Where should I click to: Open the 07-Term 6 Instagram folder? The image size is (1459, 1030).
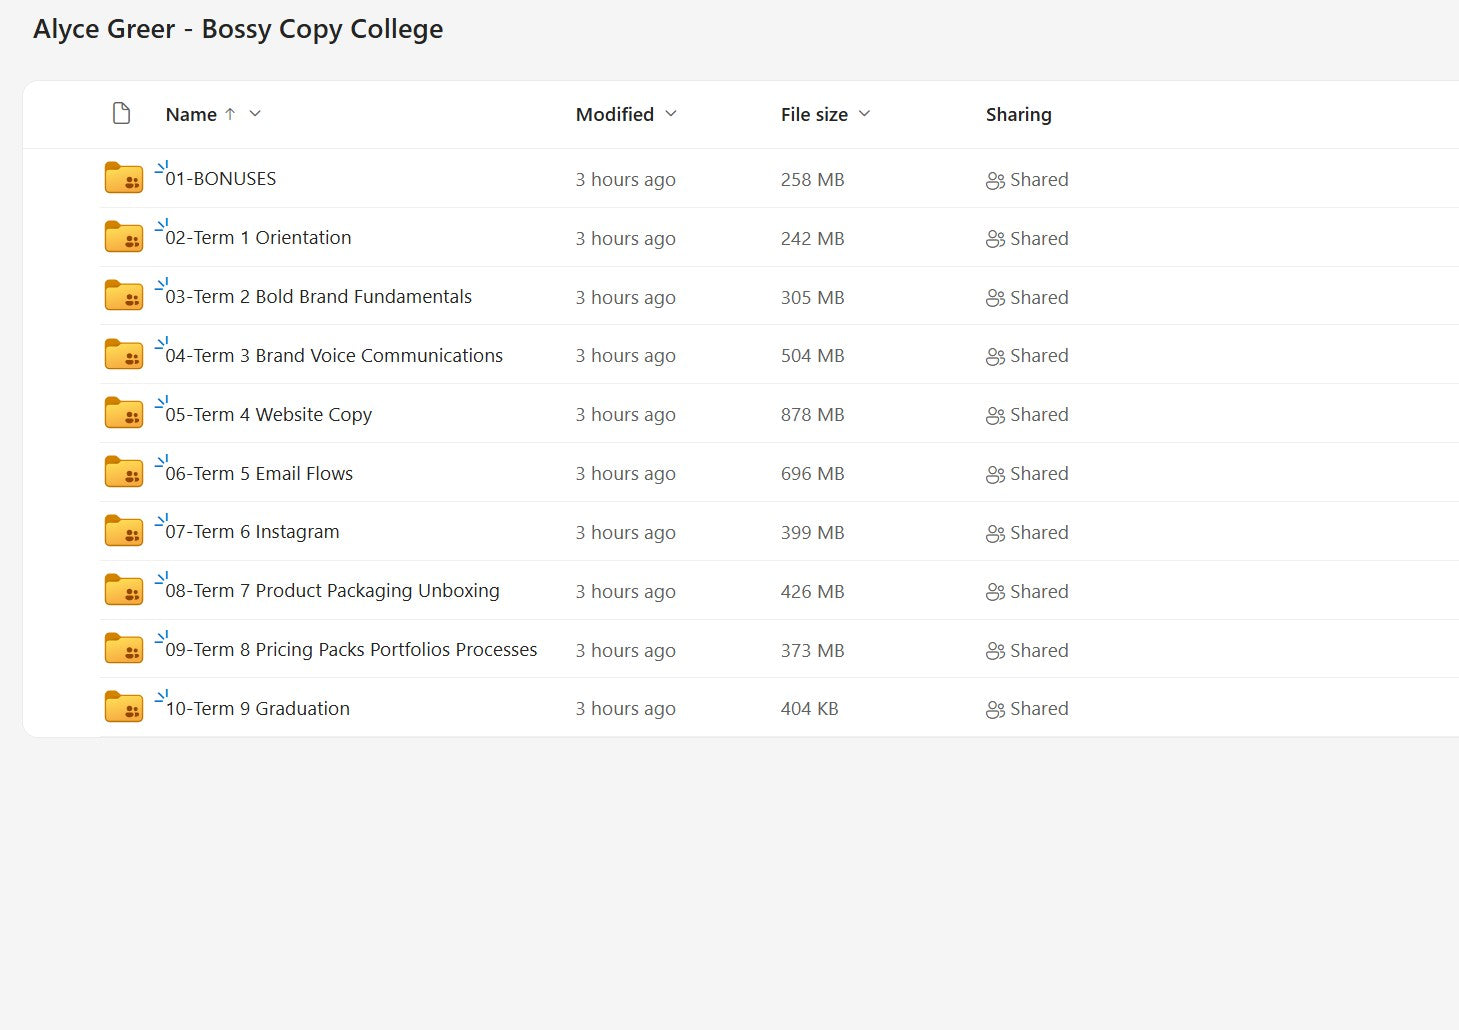tap(252, 531)
